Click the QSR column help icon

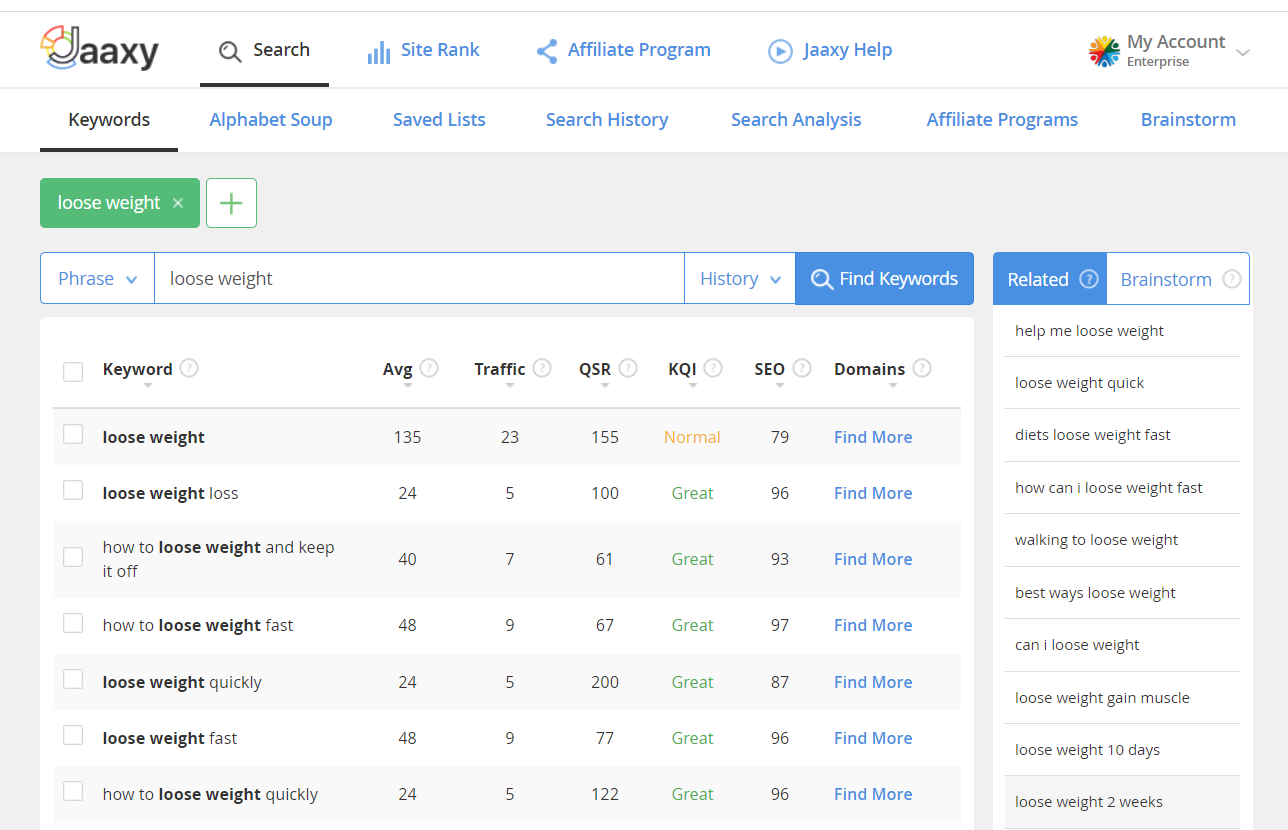628,368
